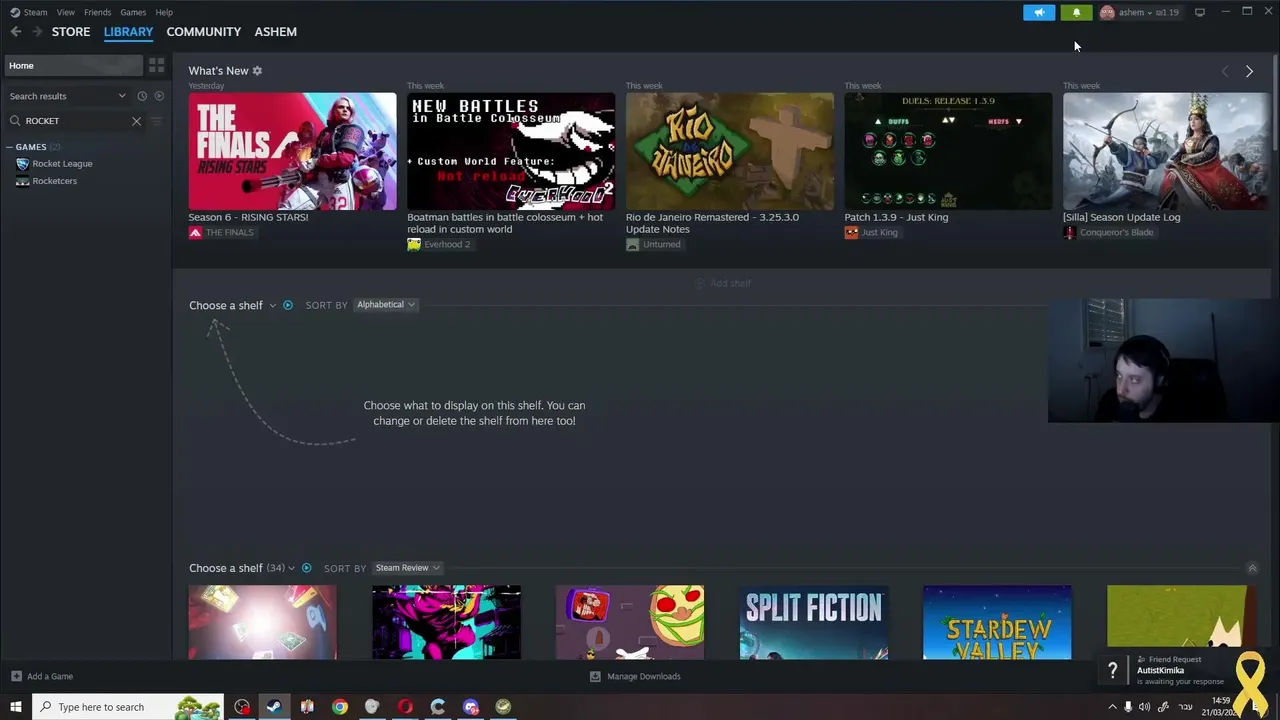Image resolution: width=1280 pixels, height=720 pixels.
Task: Open the second Choose a shelf (34) dropdown
Action: coord(242,568)
